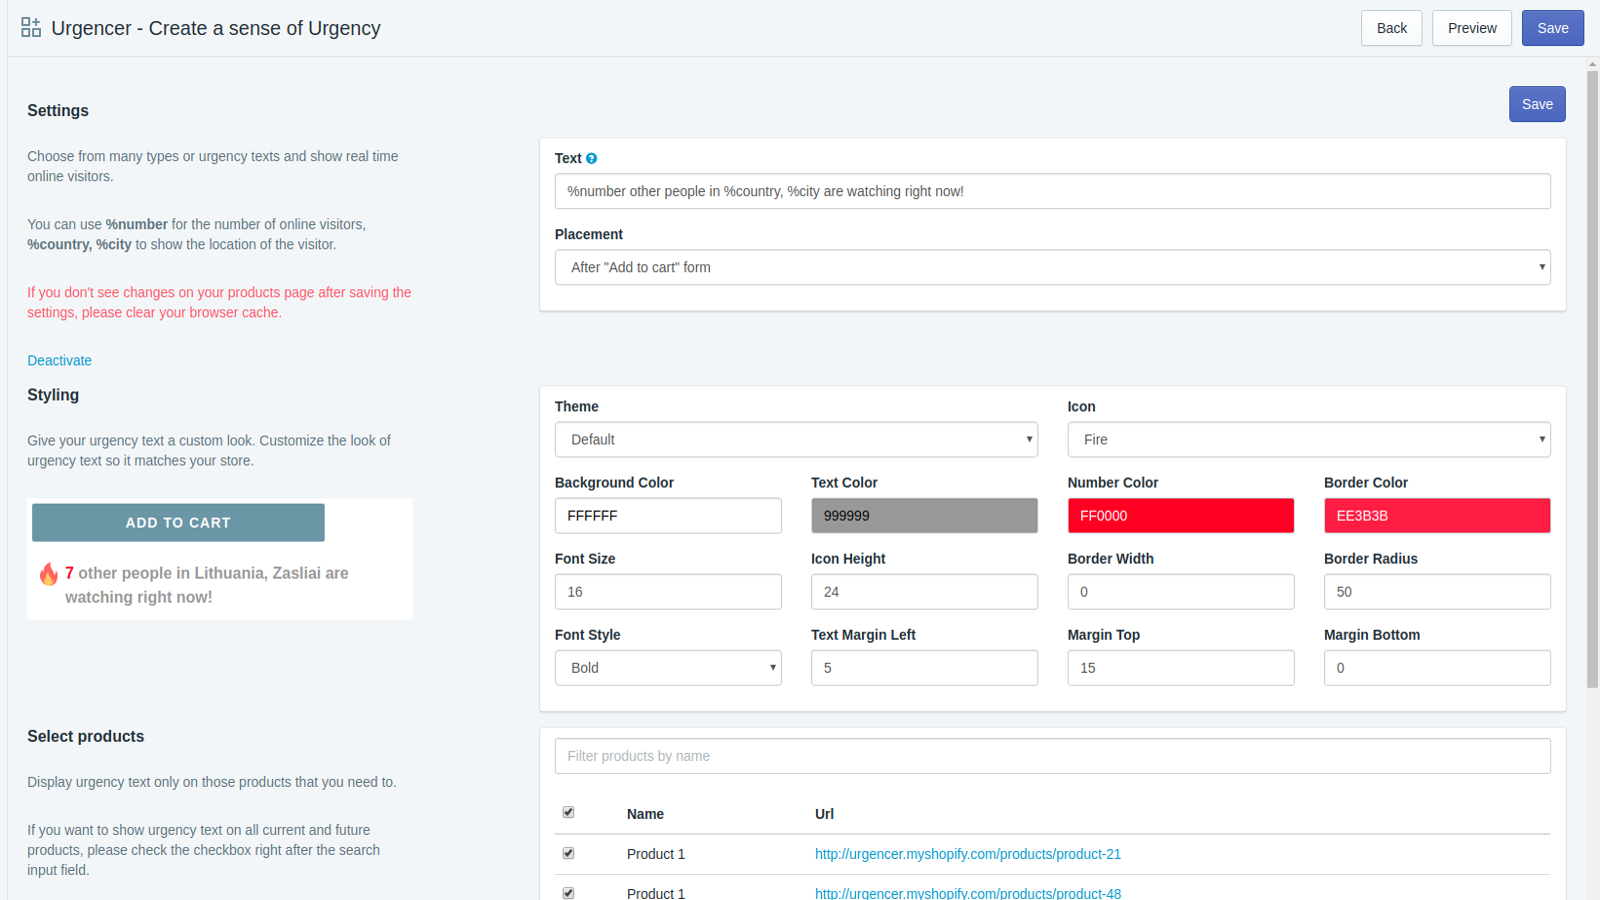Focus the Filter products by name field
The height and width of the screenshot is (900, 1600).
click(x=1052, y=756)
